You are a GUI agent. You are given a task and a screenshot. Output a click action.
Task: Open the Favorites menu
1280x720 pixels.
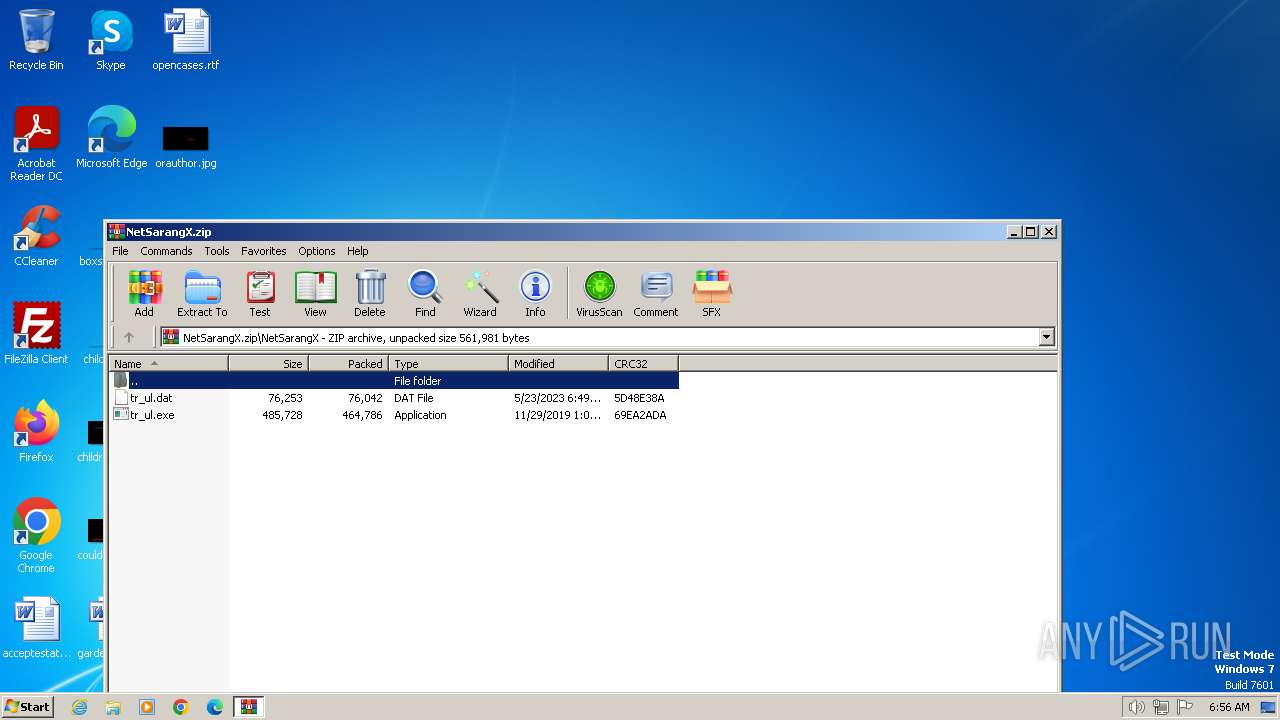tap(264, 251)
